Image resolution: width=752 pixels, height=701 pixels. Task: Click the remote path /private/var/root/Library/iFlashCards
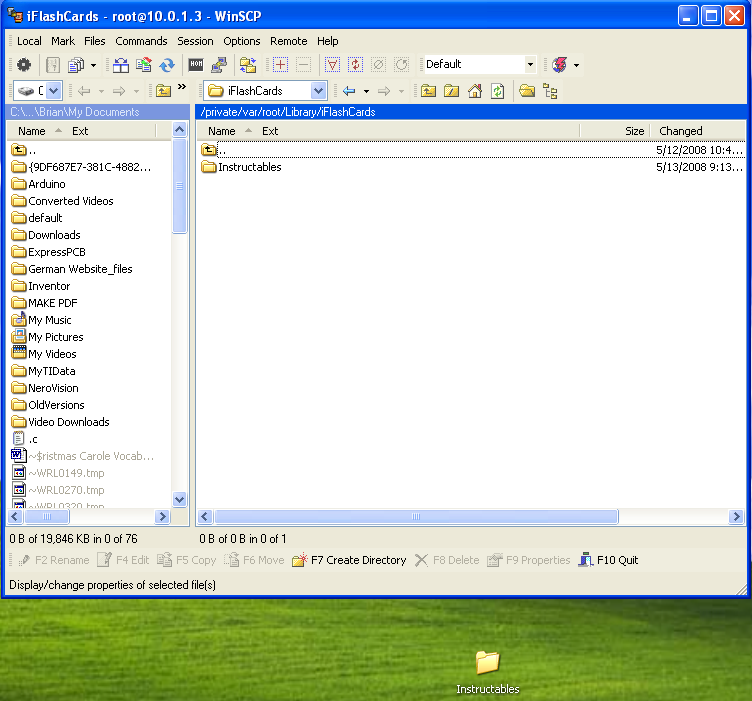tap(288, 112)
